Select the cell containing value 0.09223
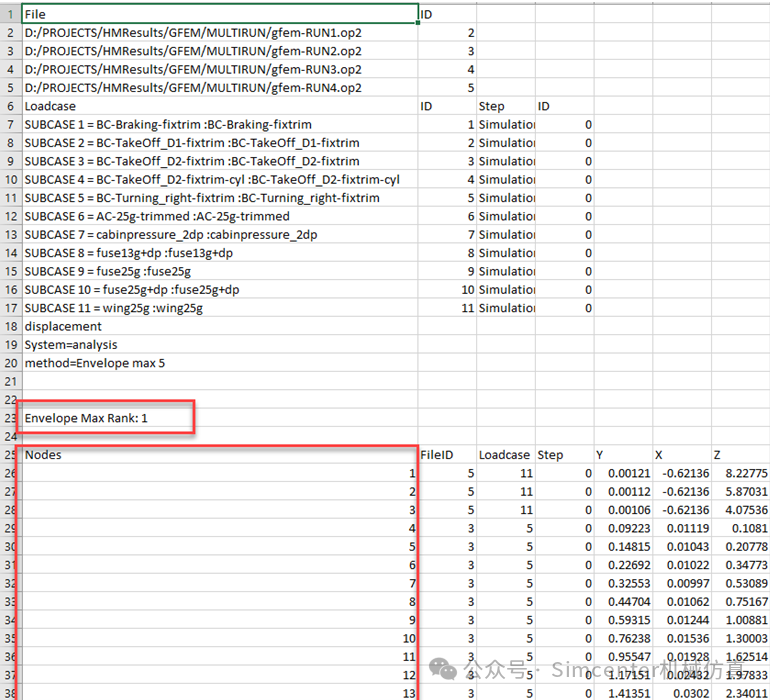 coord(625,528)
